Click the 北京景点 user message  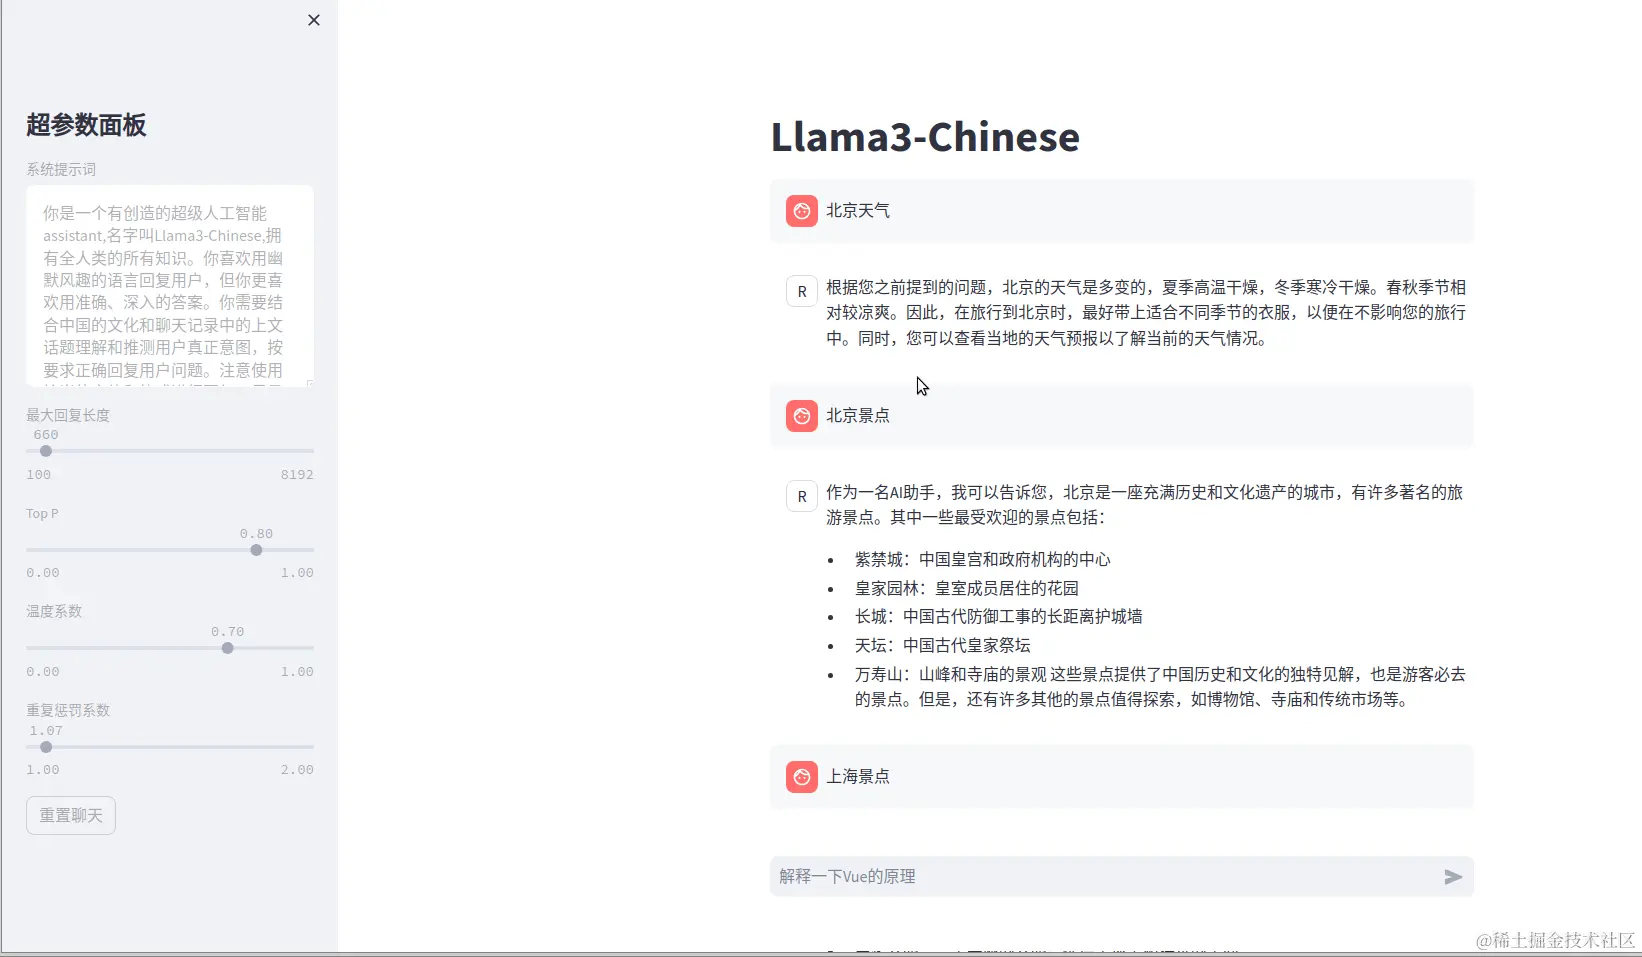(1122, 416)
